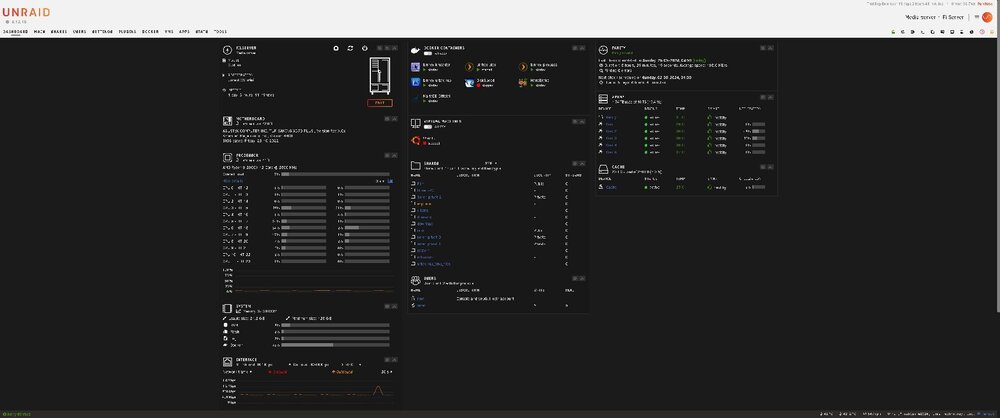Click the reboot icon in server card
Image resolution: width=1000 pixels, height=418 pixels.
click(350, 48)
